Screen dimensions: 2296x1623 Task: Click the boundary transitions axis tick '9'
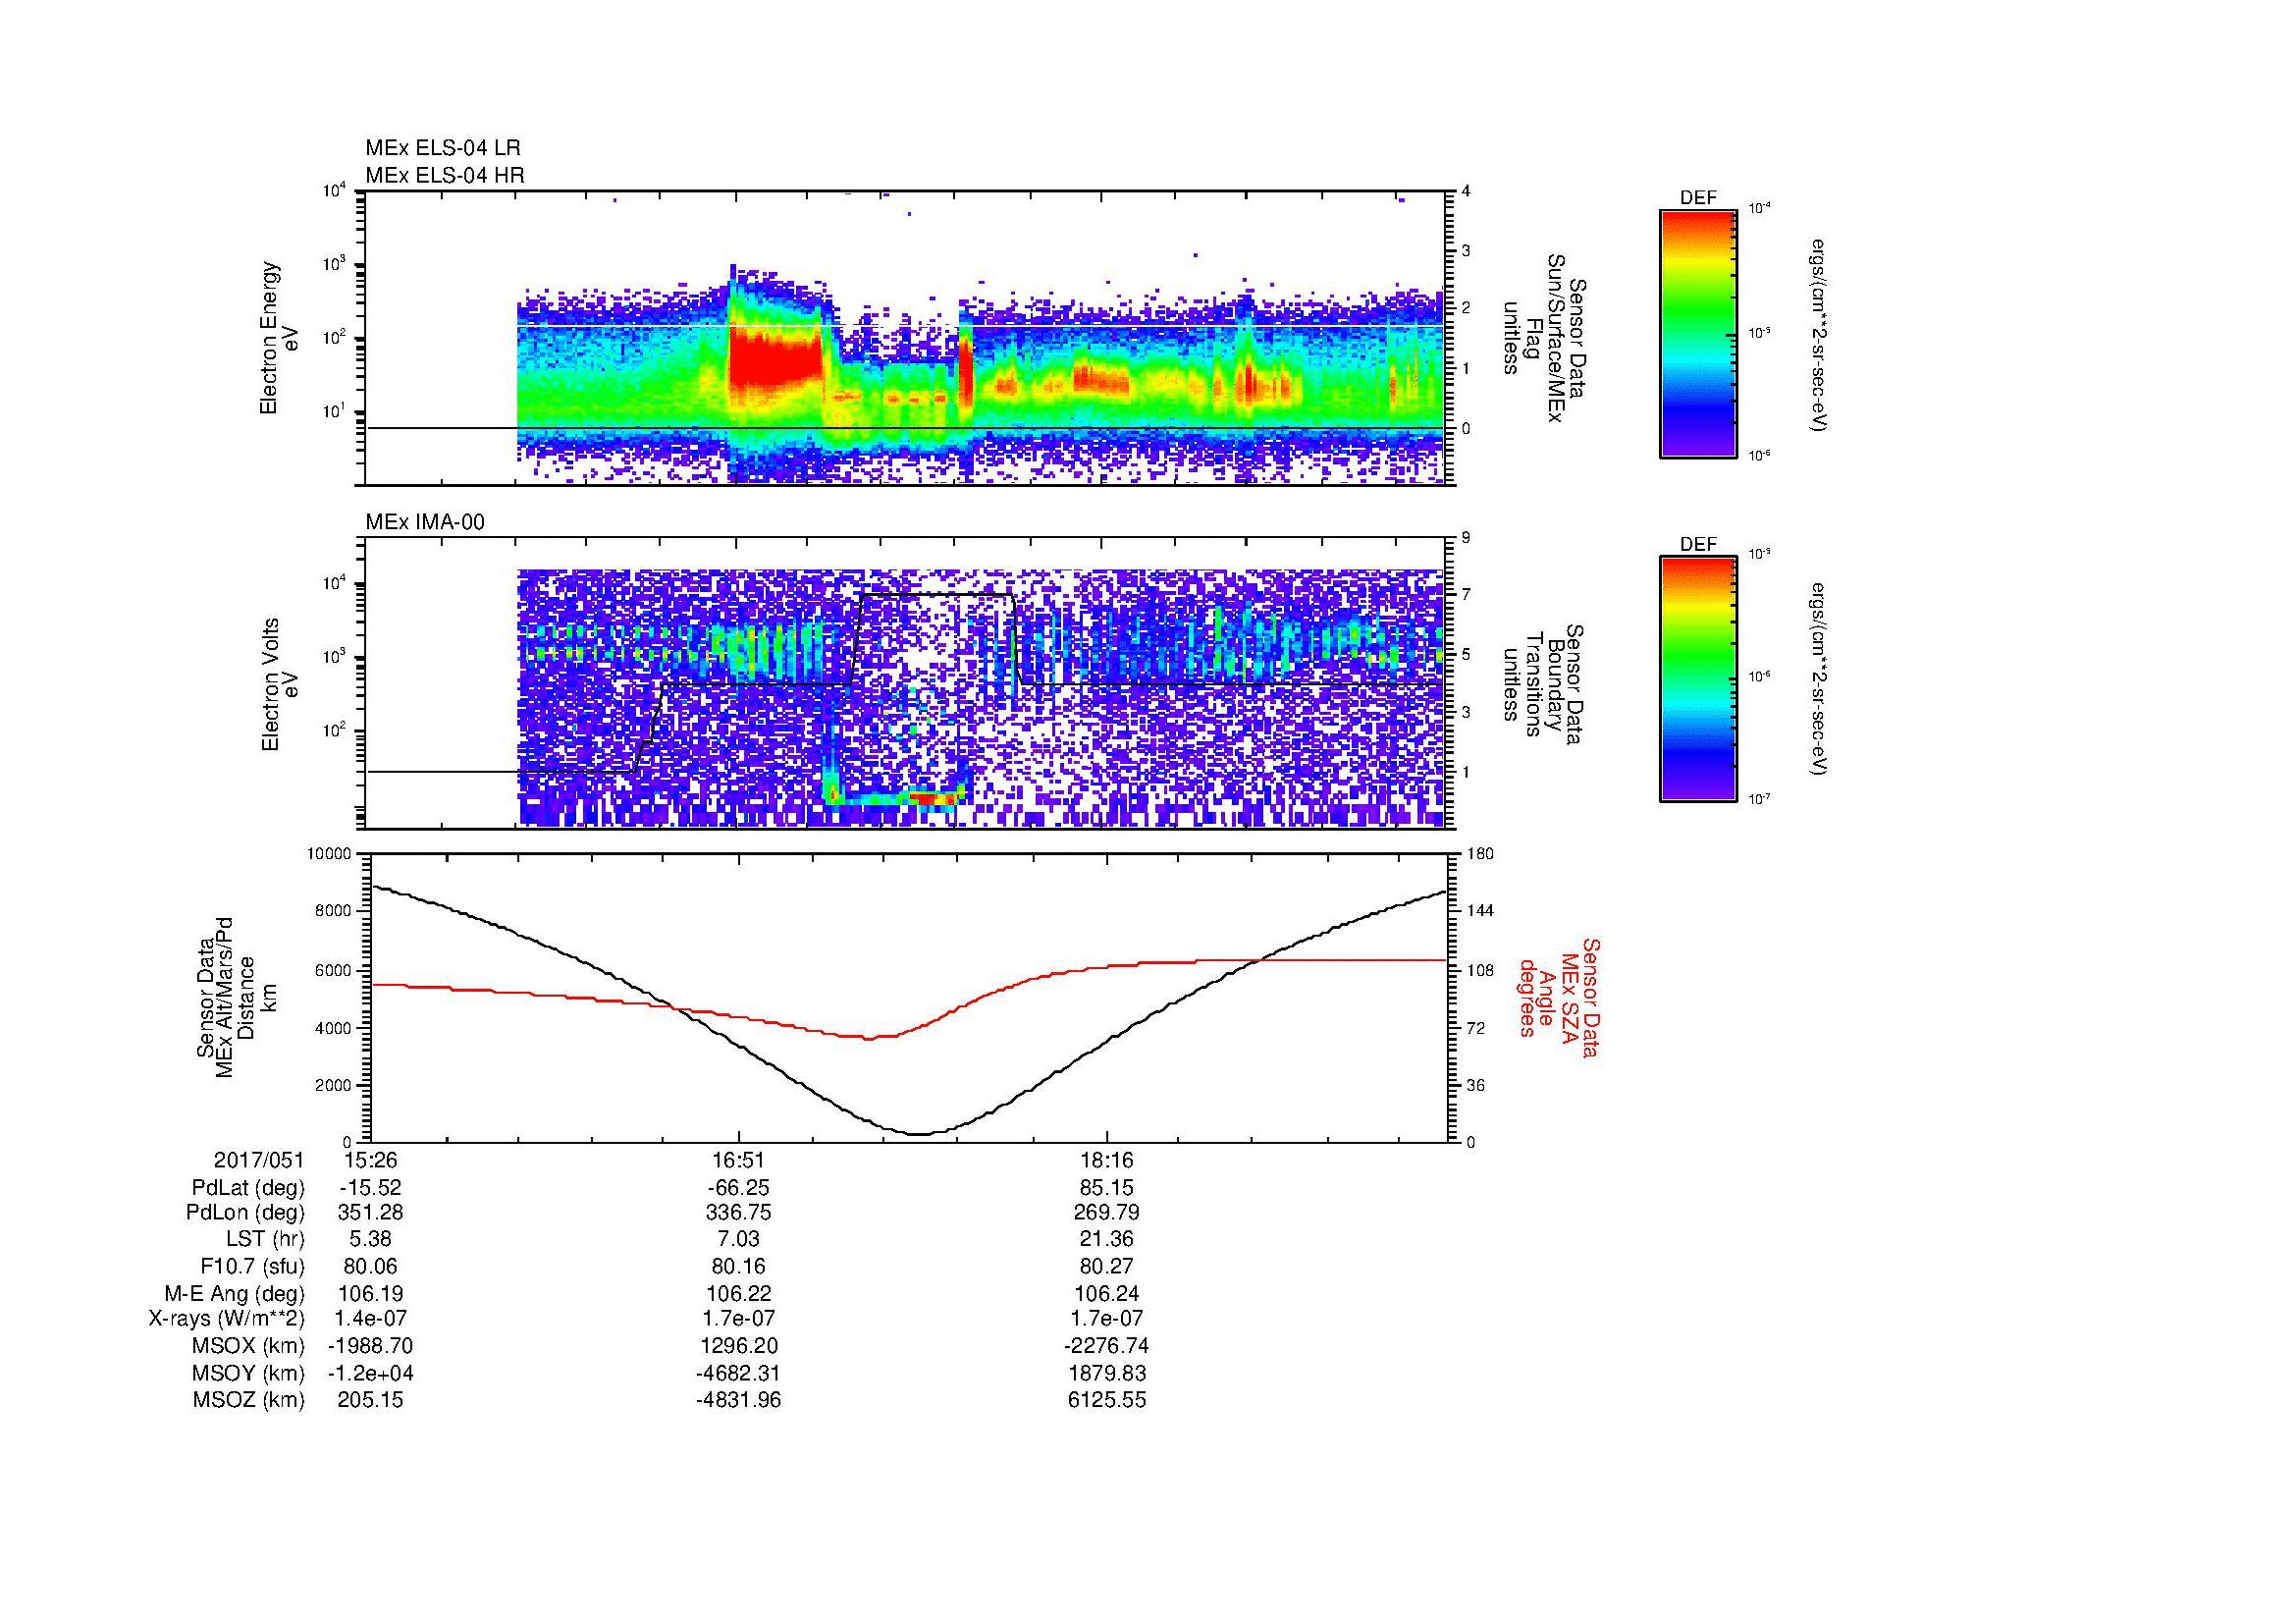1466,538
